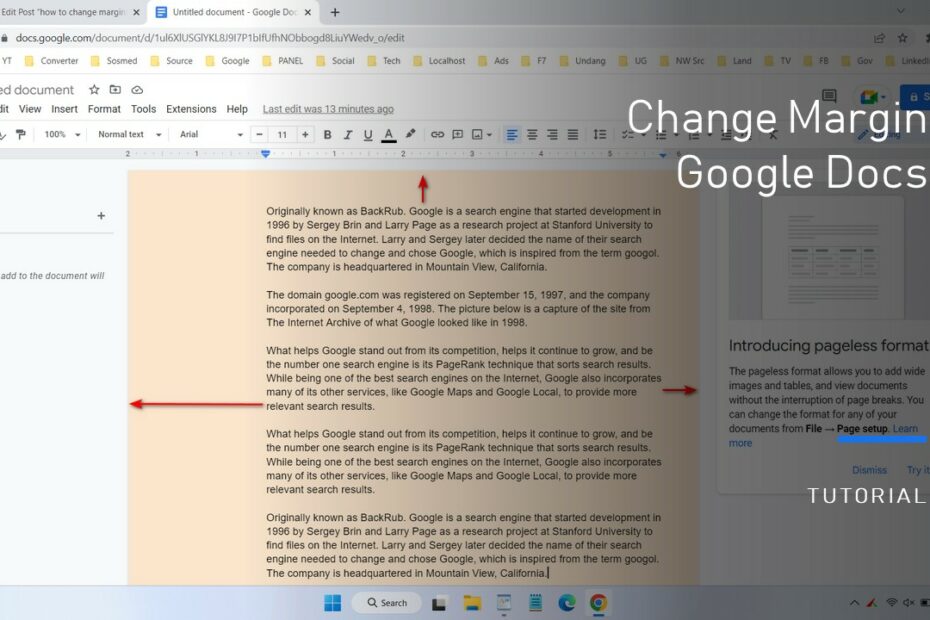Screen dimensions: 930x620
Task: Expand hidden system tray icons chevron
Action: click(x=854, y=603)
